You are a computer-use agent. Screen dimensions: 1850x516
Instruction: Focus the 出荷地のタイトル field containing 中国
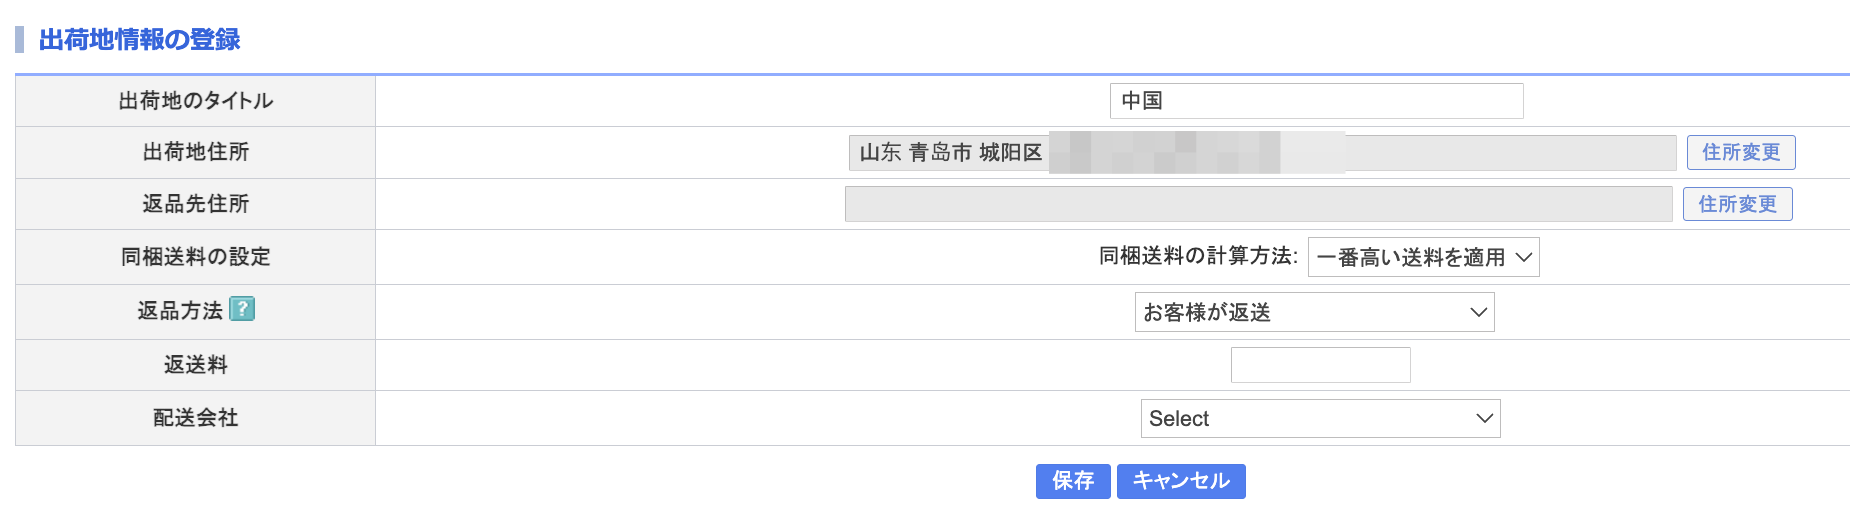pos(1316,101)
